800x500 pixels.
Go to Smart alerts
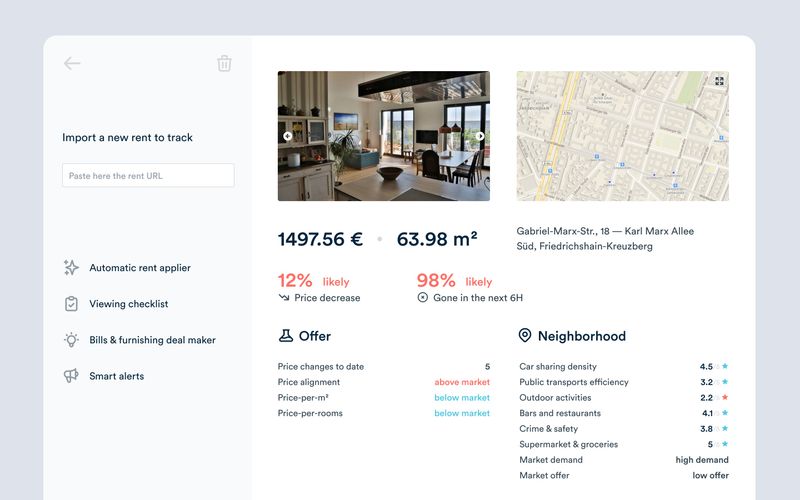(x=117, y=376)
